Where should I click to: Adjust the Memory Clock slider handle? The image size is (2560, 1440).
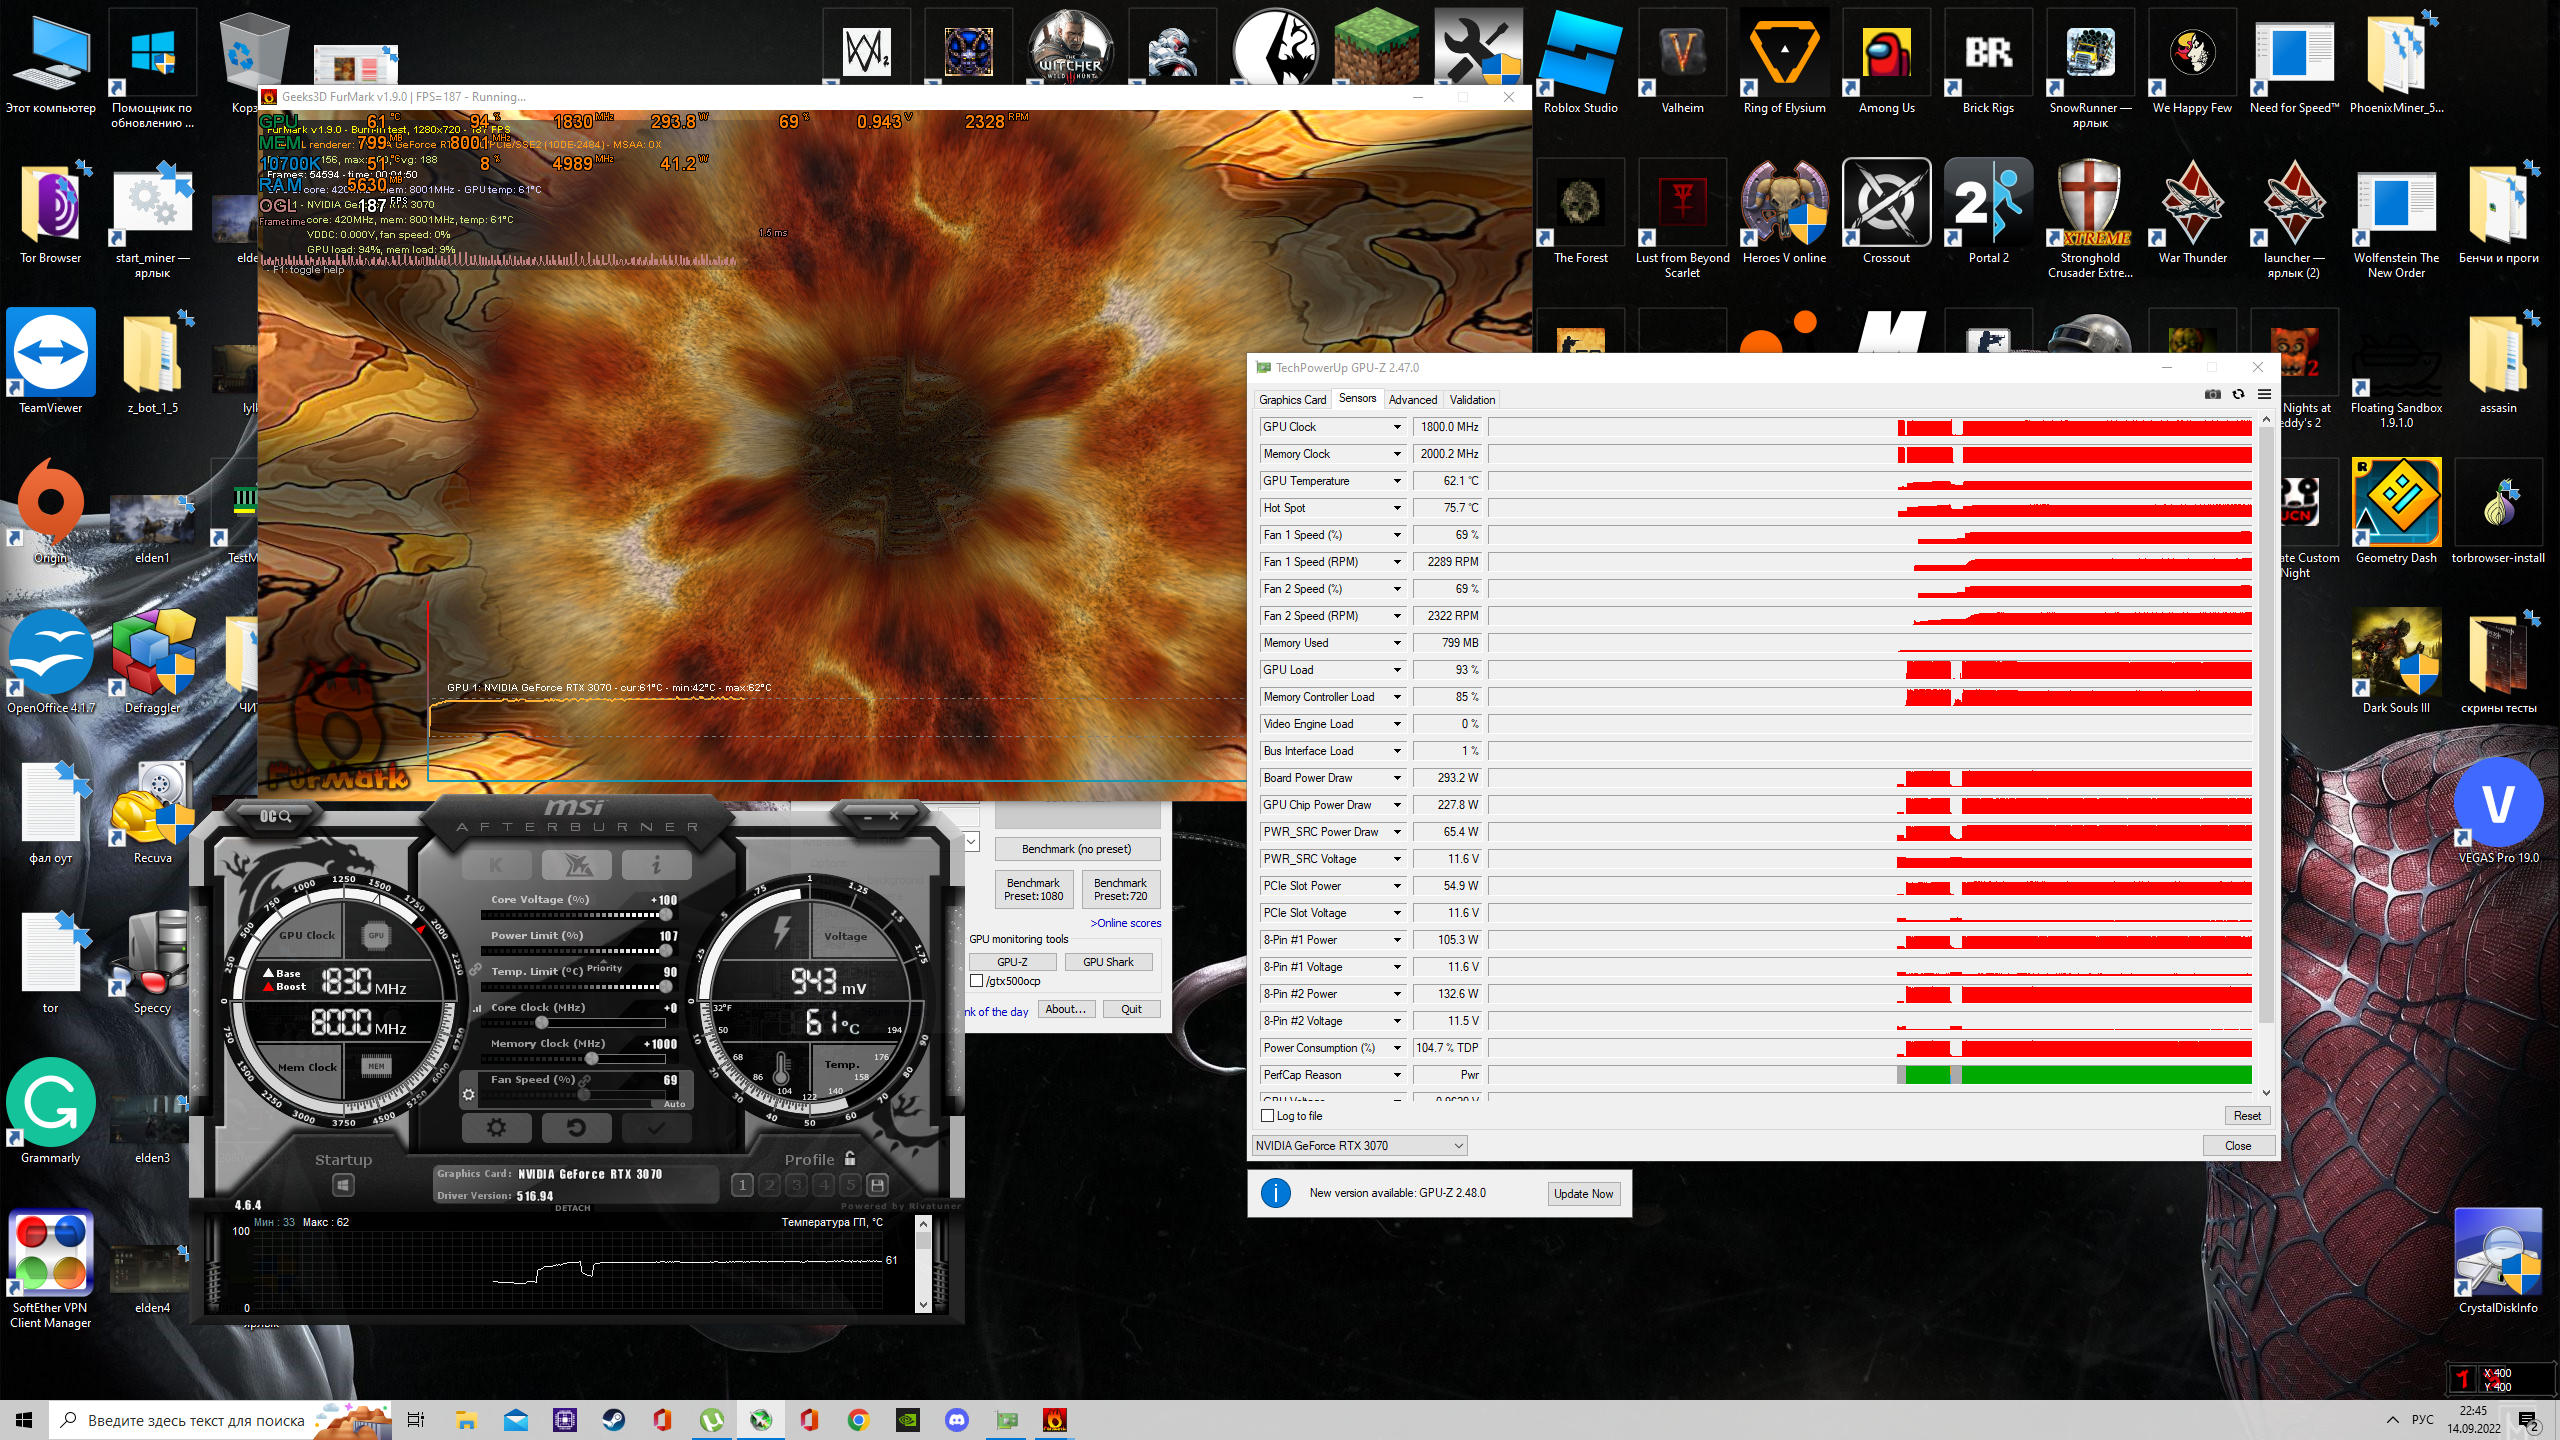pyautogui.click(x=592, y=1058)
